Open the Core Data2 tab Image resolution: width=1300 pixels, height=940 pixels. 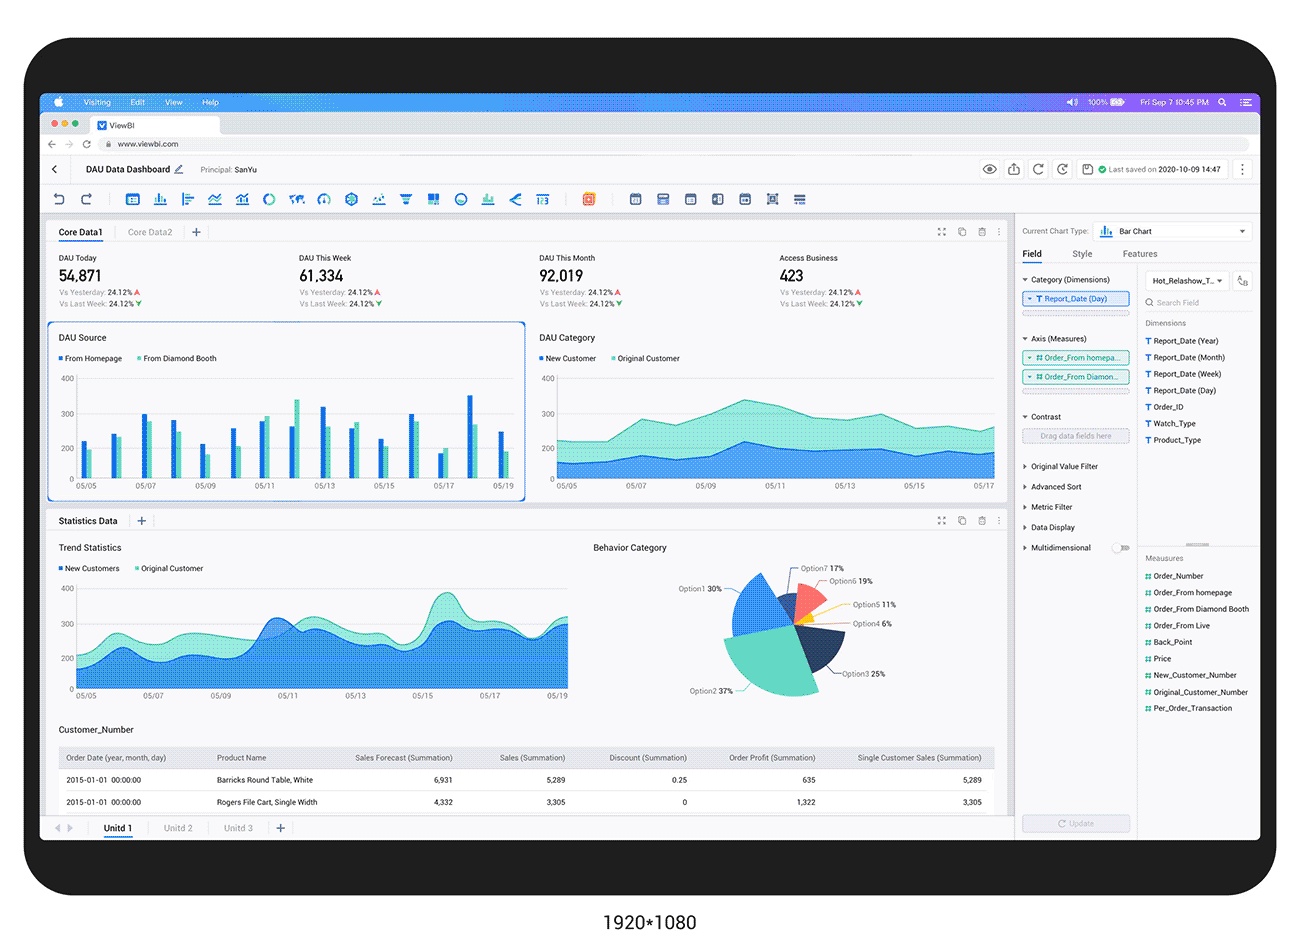click(x=150, y=232)
